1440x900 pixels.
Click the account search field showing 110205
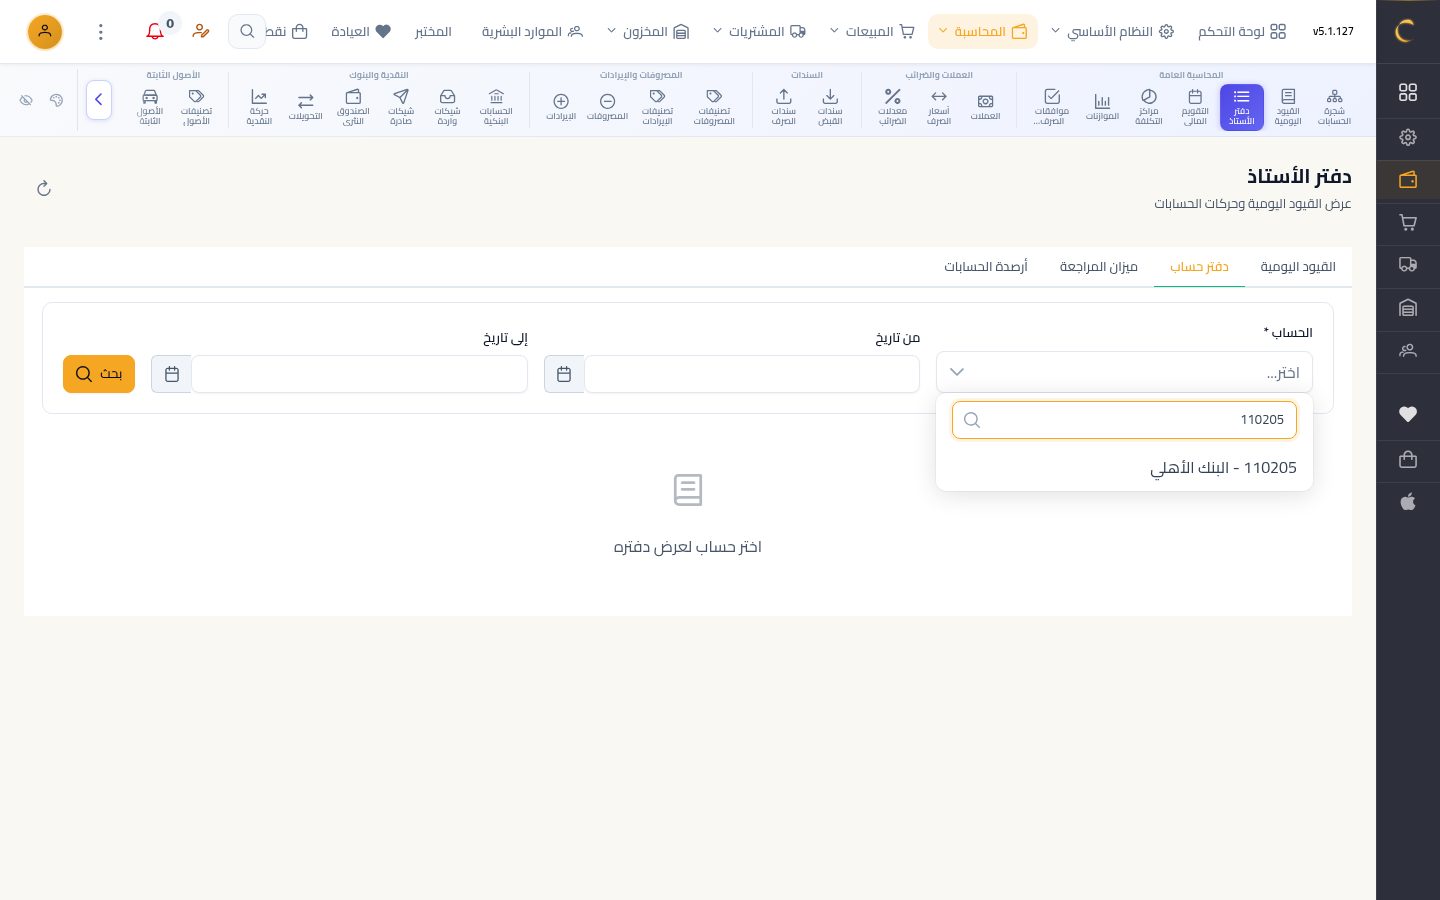point(1124,420)
